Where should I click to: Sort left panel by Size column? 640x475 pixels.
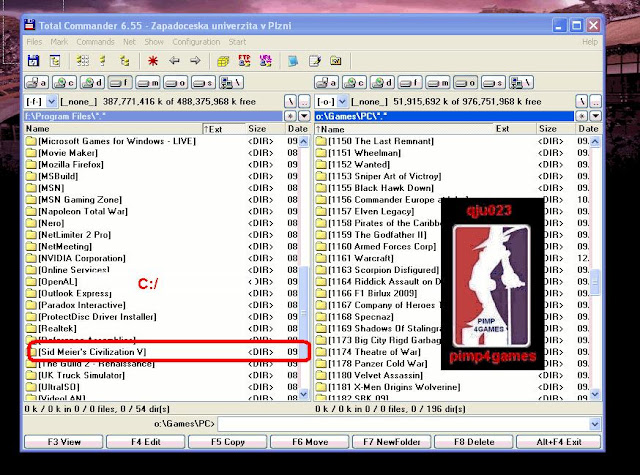click(257, 129)
